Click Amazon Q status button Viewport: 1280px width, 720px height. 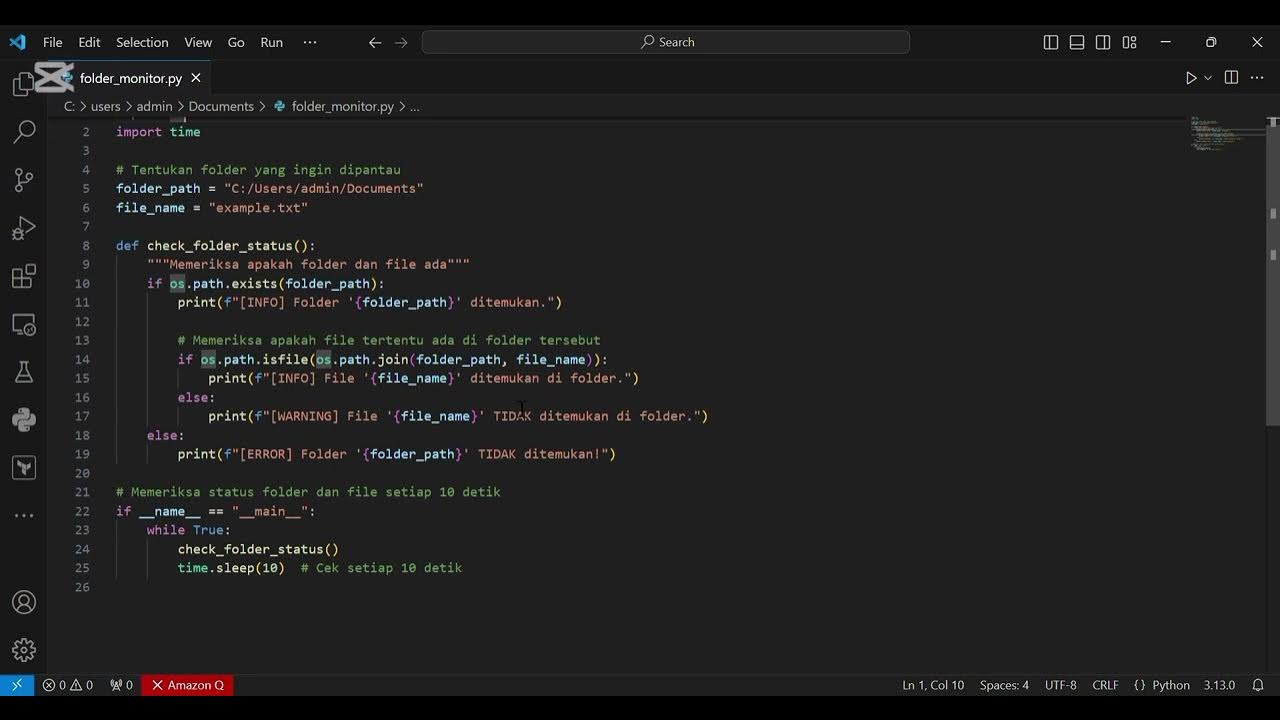point(187,685)
